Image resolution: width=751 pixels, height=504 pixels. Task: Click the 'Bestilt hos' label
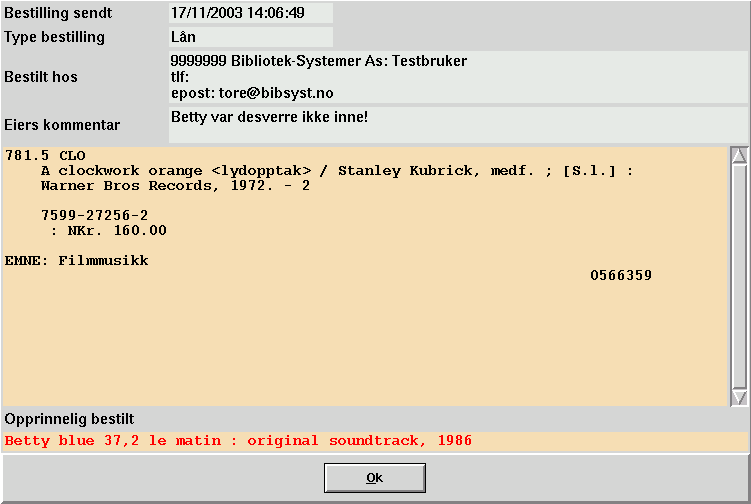coord(41,77)
